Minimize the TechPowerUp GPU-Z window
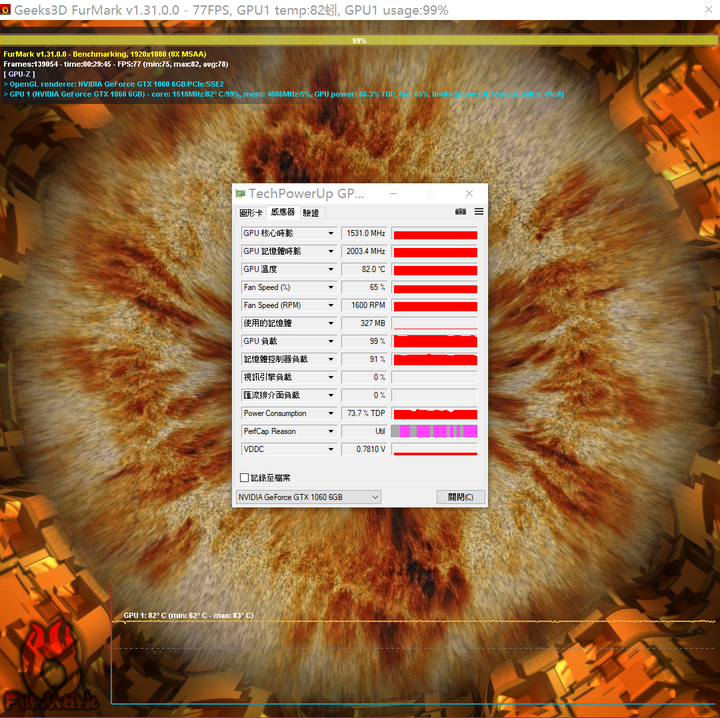This screenshot has width=720, height=718. coord(394,194)
